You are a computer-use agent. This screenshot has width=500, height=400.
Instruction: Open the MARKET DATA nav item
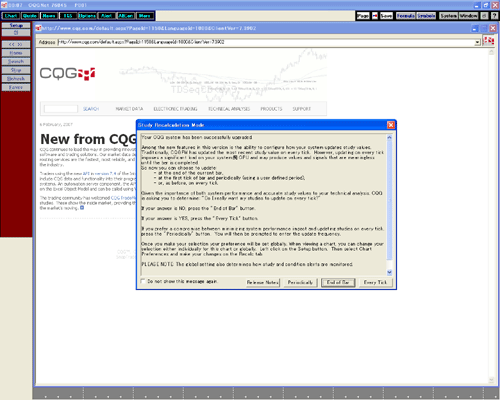point(129,109)
